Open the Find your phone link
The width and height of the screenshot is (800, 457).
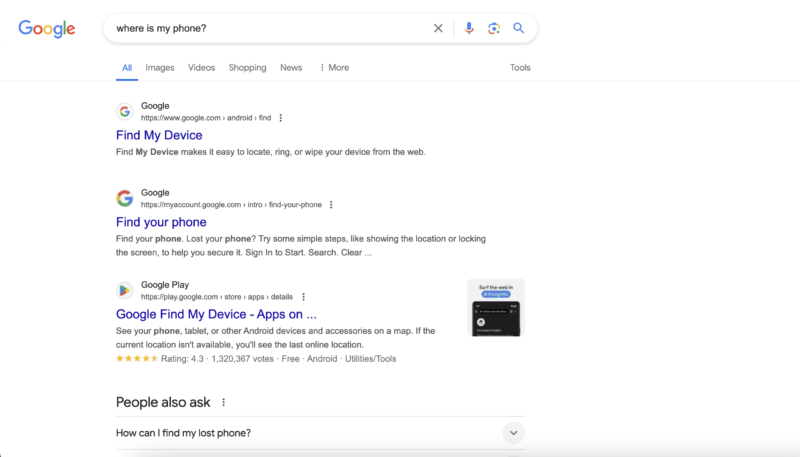(x=161, y=222)
